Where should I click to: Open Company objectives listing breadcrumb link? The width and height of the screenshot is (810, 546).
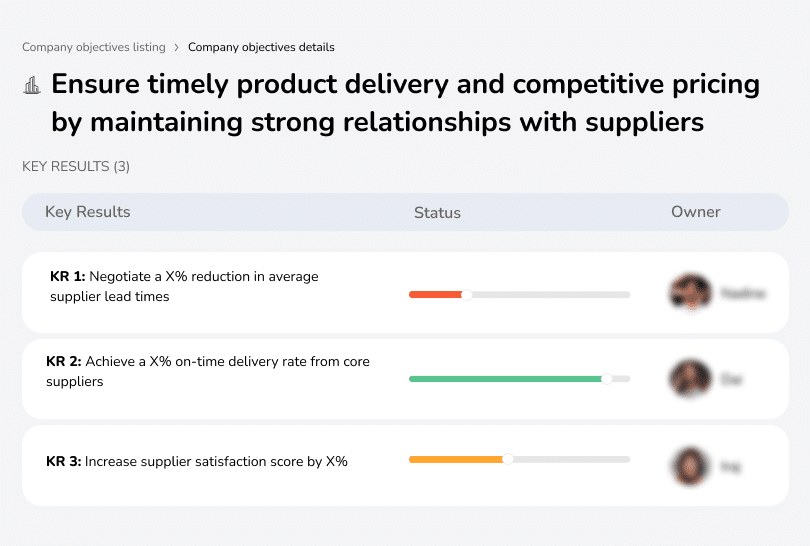point(94,47)
